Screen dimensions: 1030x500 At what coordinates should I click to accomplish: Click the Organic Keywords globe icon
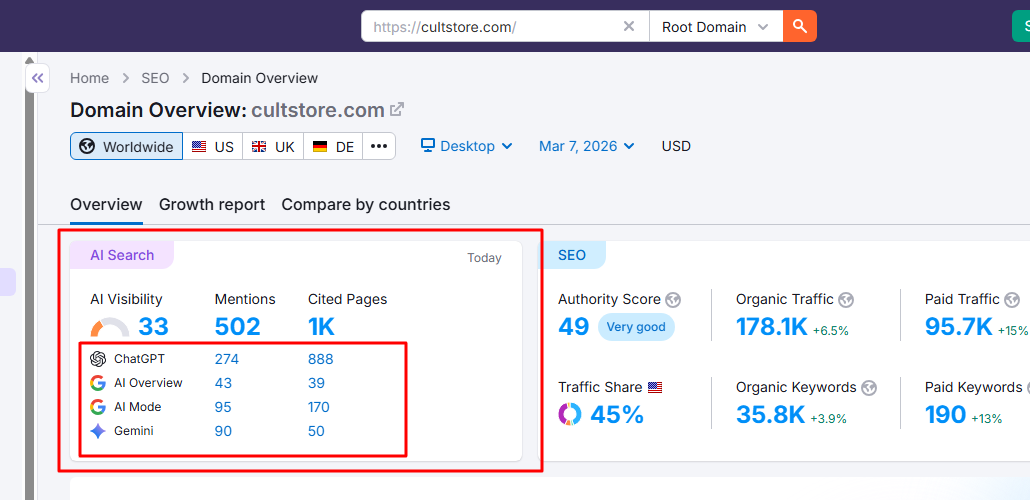[869, 387]
